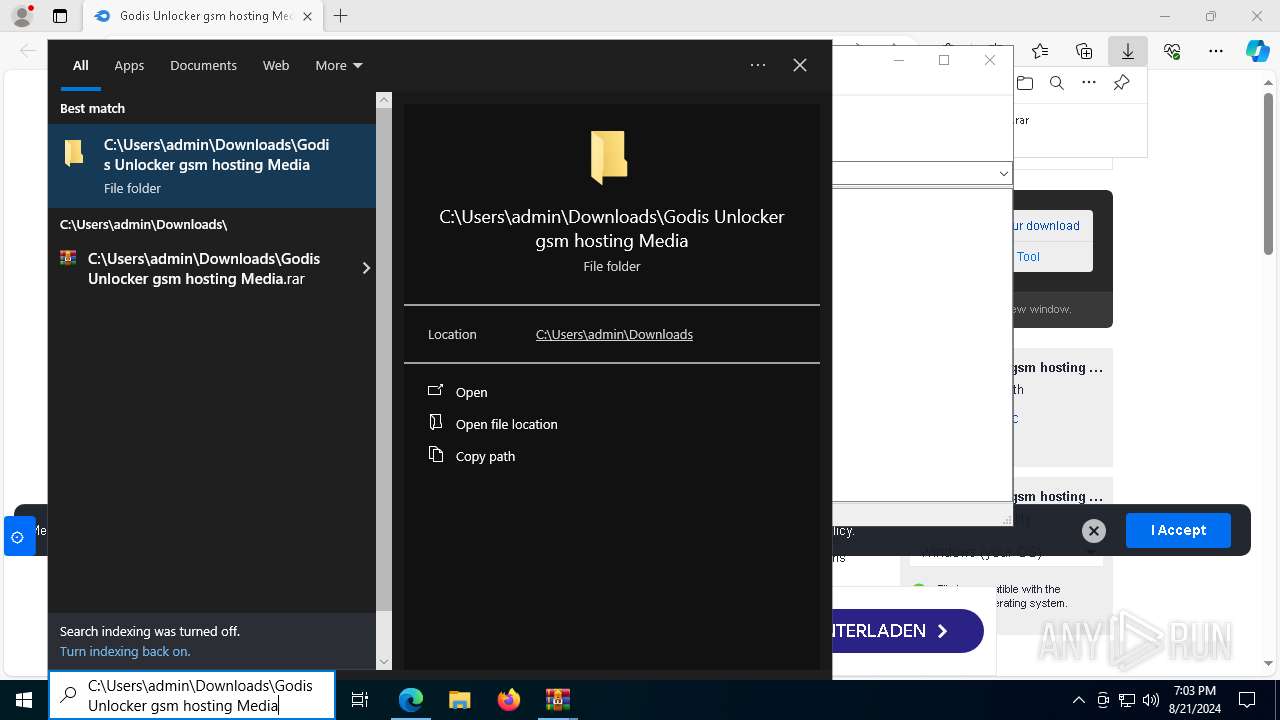
Task: Expand WinRAR address bar dropdown
Action: tap(1003, 173)
